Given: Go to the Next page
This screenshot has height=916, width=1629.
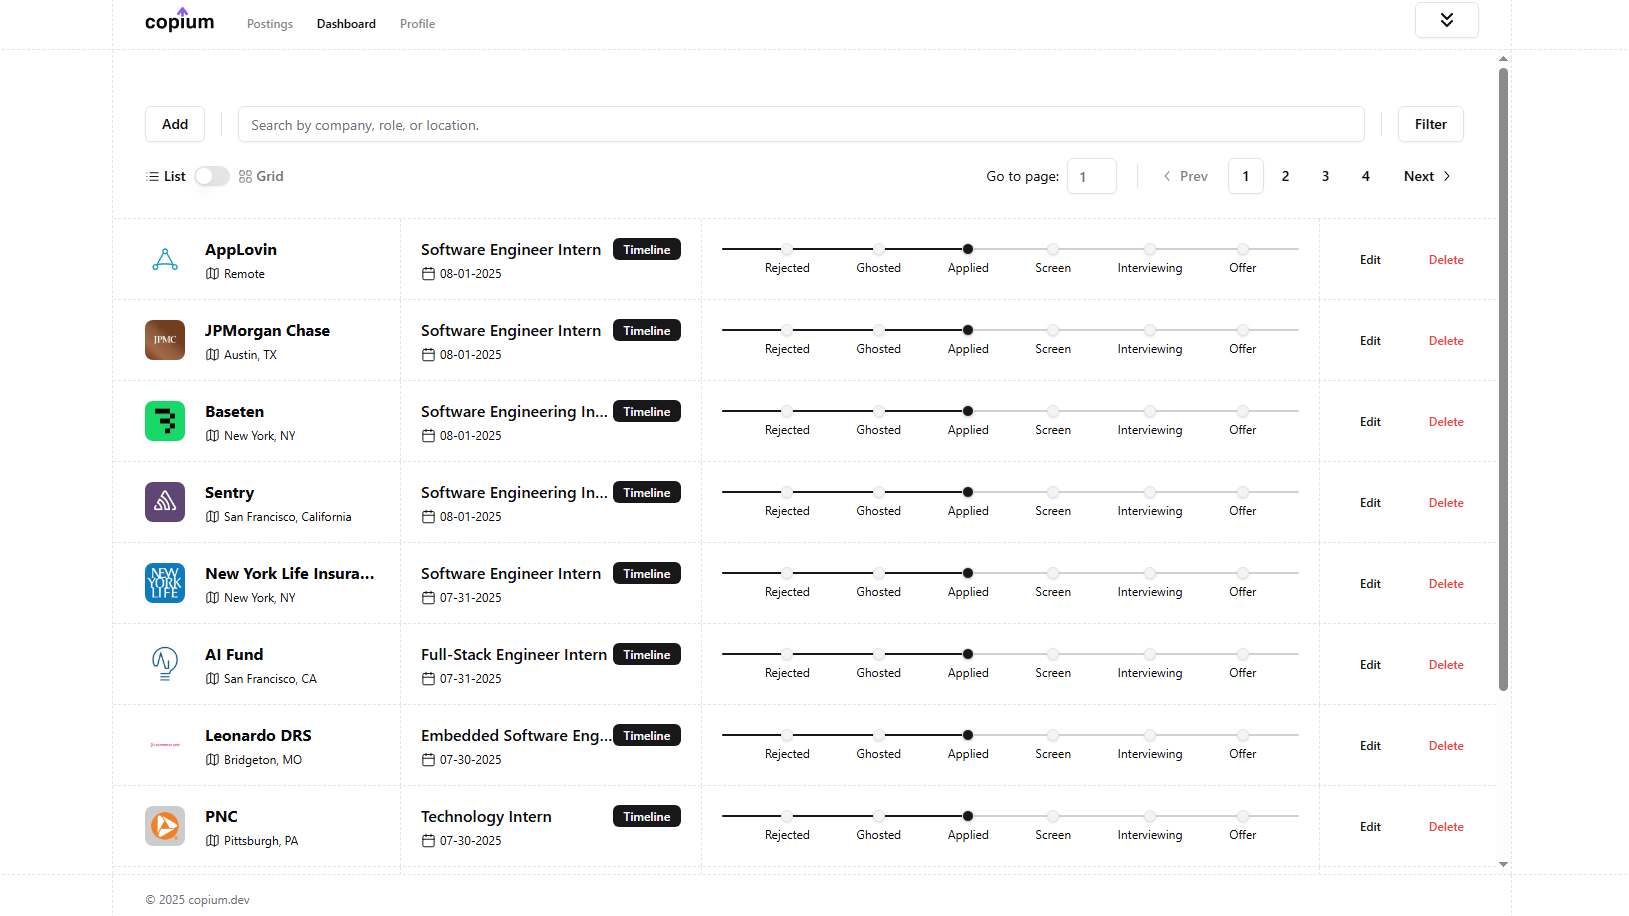Looking at the screenshot, I should click(x=1426, y=176).
